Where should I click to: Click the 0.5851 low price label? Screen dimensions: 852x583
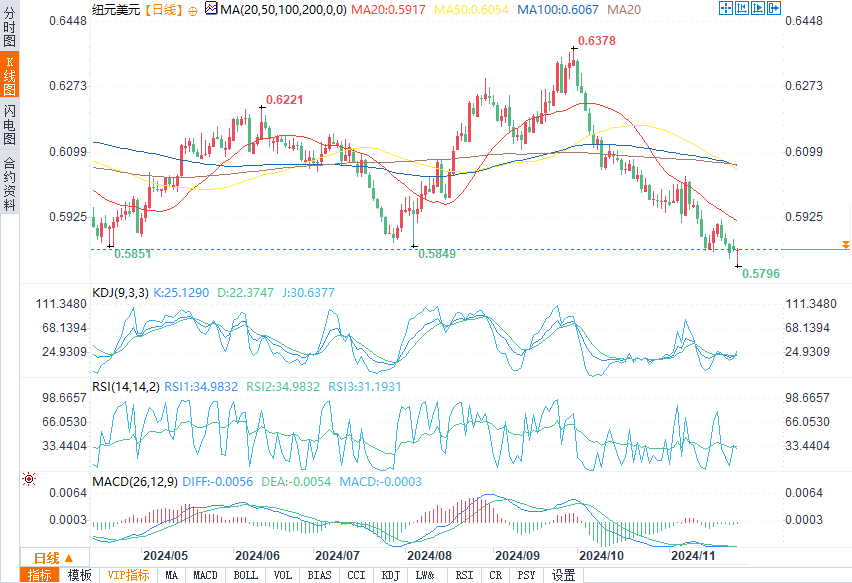point(133,254)
